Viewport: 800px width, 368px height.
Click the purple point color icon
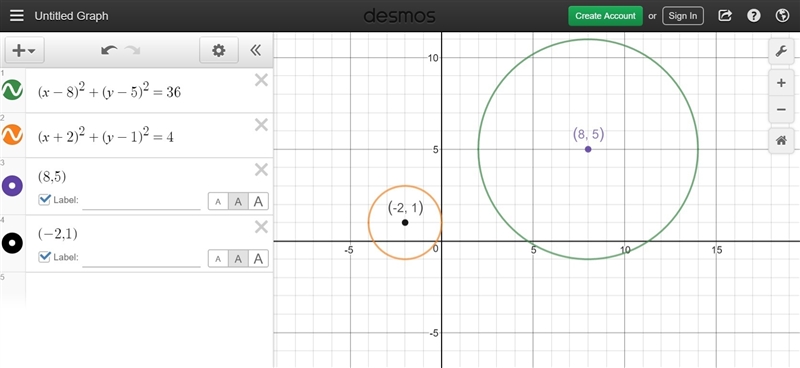(12, 186)
